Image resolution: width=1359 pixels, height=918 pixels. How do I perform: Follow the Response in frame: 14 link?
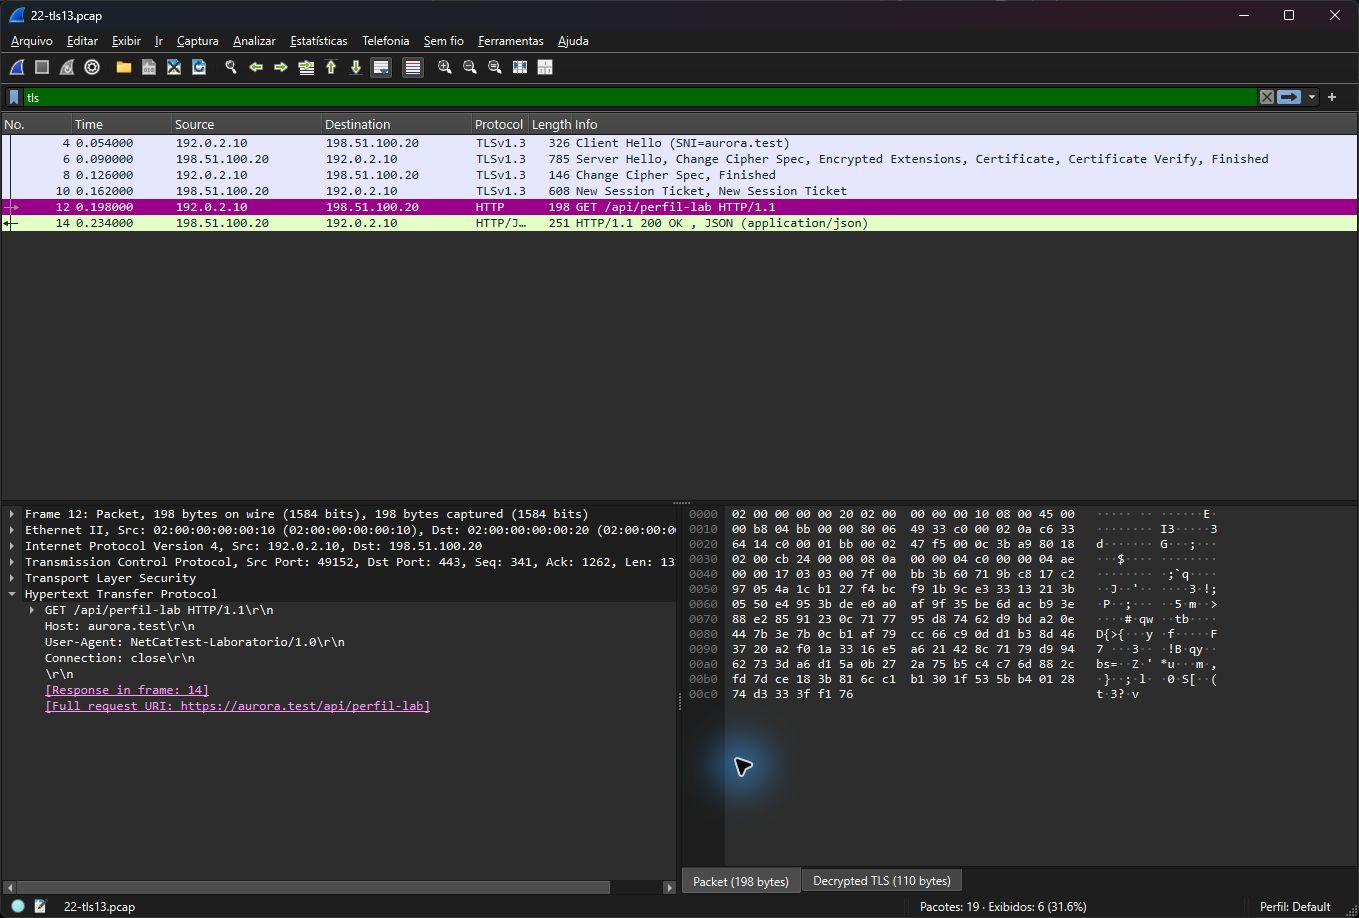point(127,690)
